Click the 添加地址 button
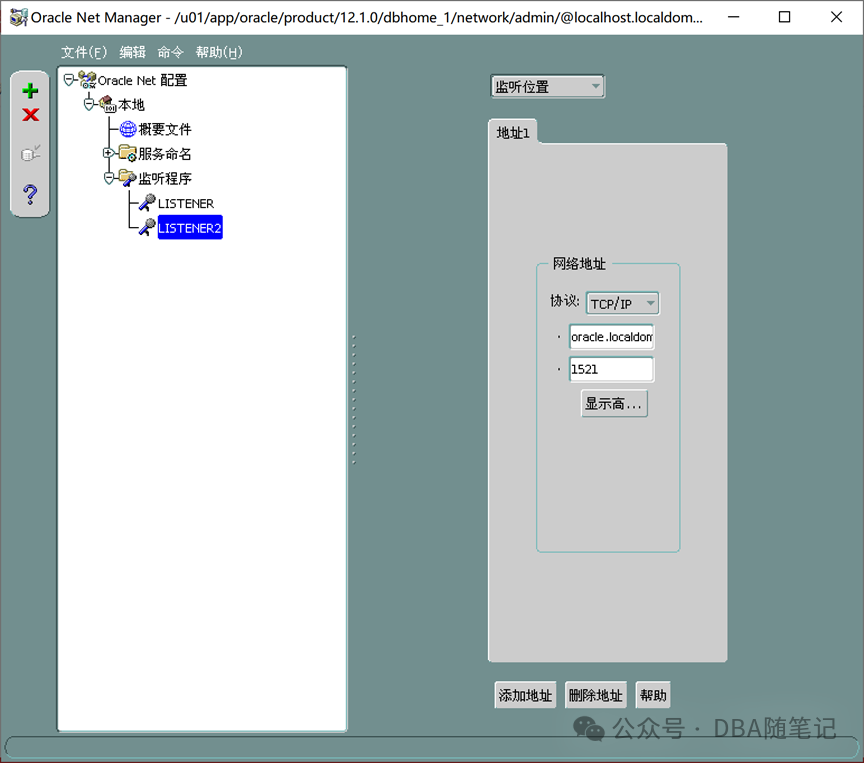 525,695
